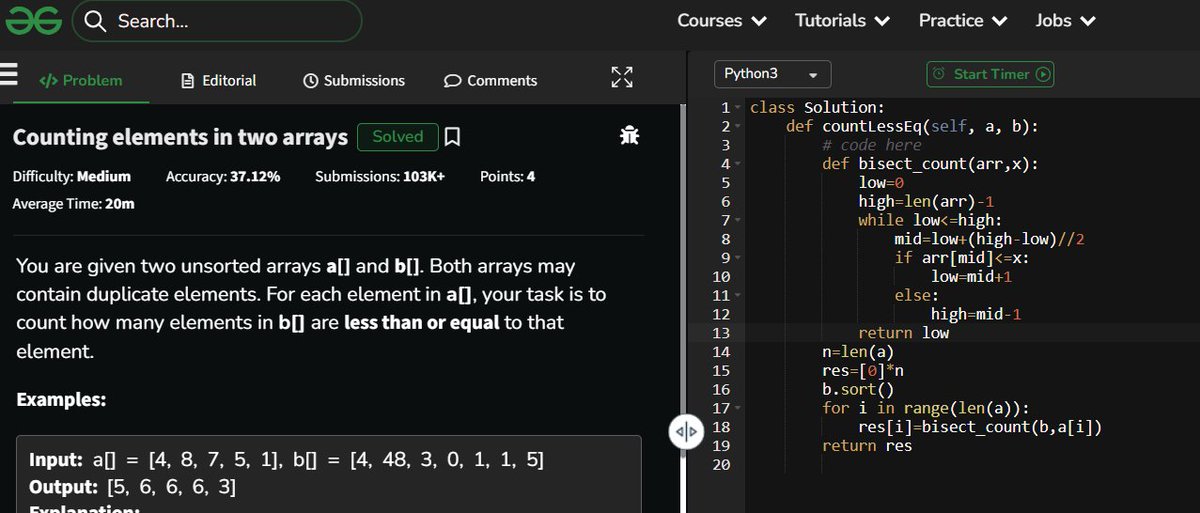Click the 'Average Time: 20m' text

coord(73,204)
